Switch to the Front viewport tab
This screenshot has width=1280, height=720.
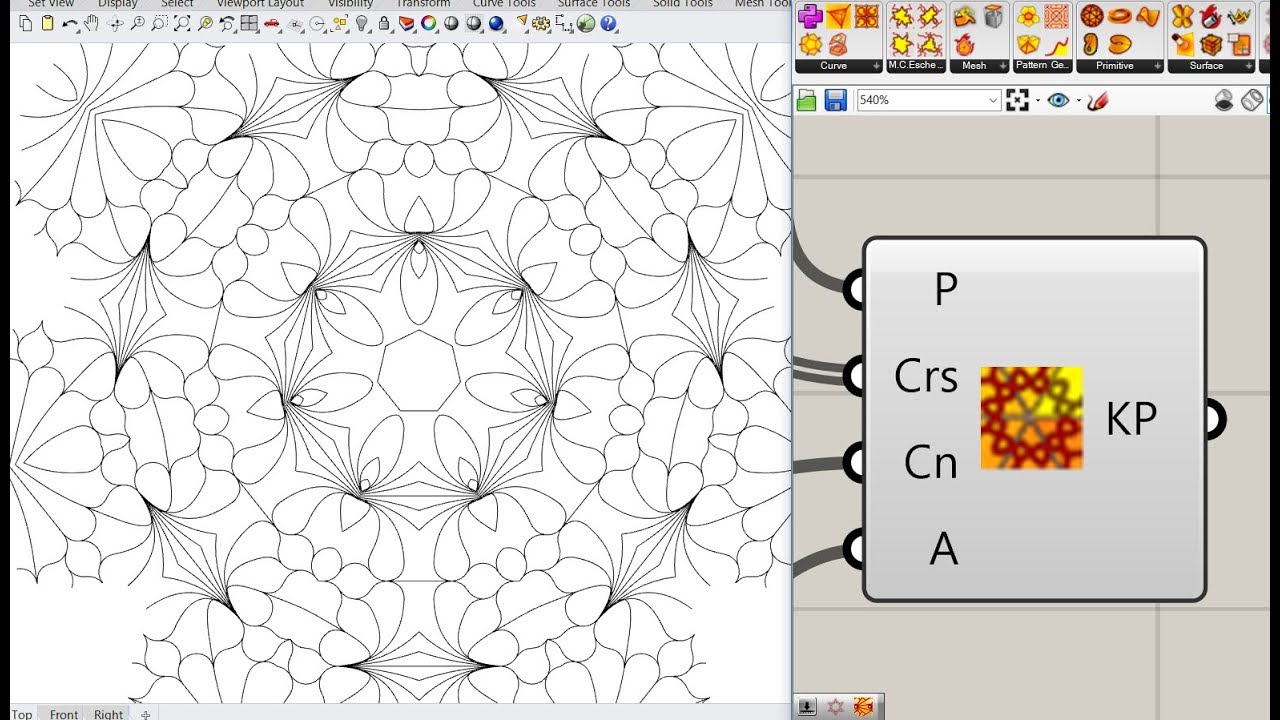[63, 714]
